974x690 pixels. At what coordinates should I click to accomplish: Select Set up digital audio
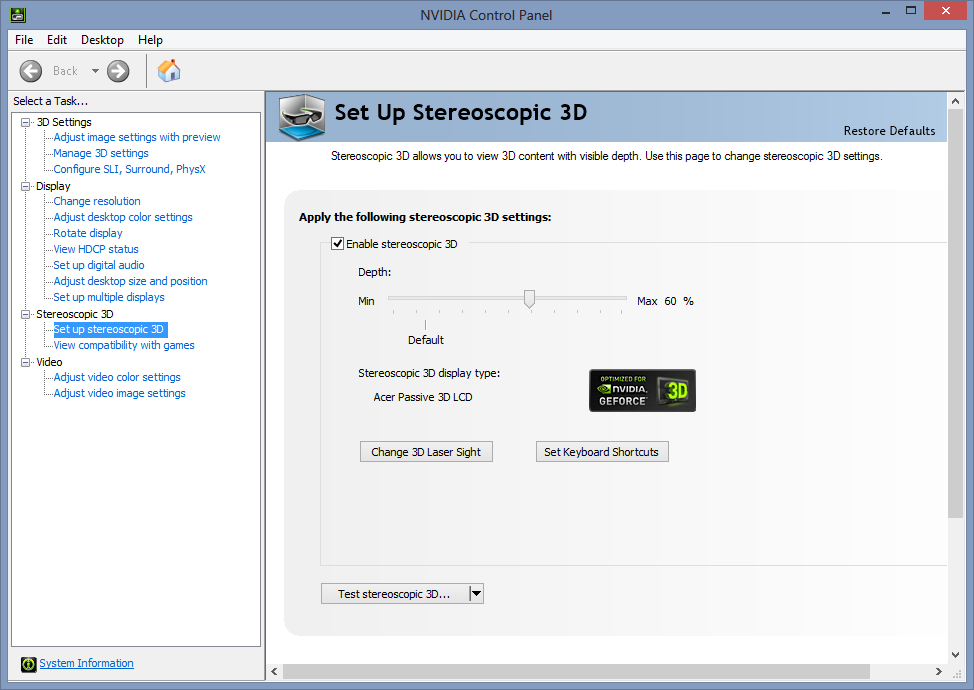pos(99,265)
